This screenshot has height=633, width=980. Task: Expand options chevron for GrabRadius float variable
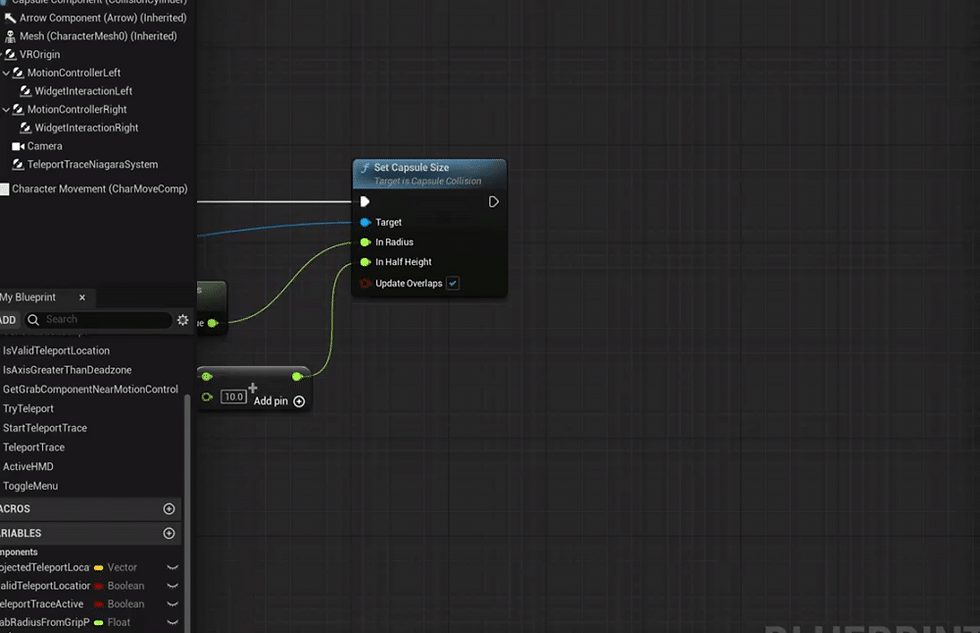click(172, 622)
